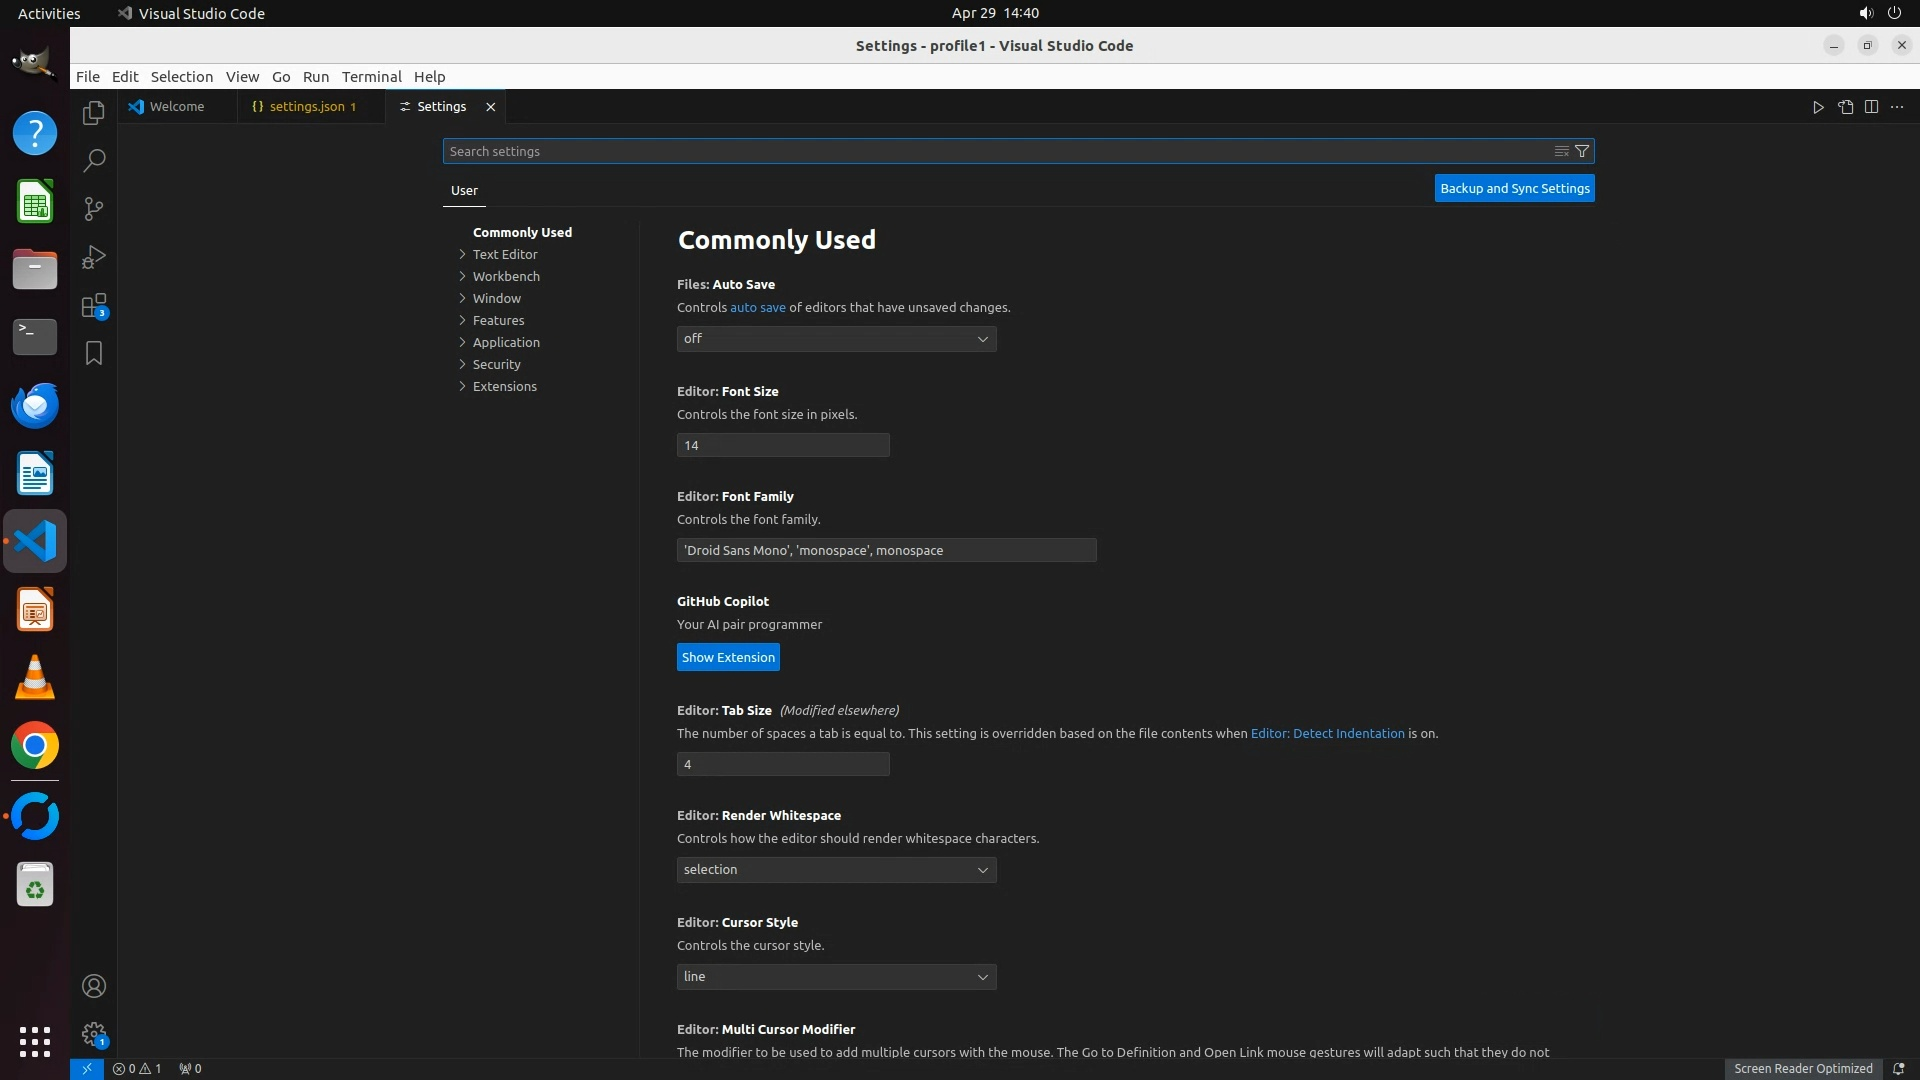Click the filter settings funnel icon
The width and height of the screenshot is (1920, 1080).
click(x=1582, y=151)
